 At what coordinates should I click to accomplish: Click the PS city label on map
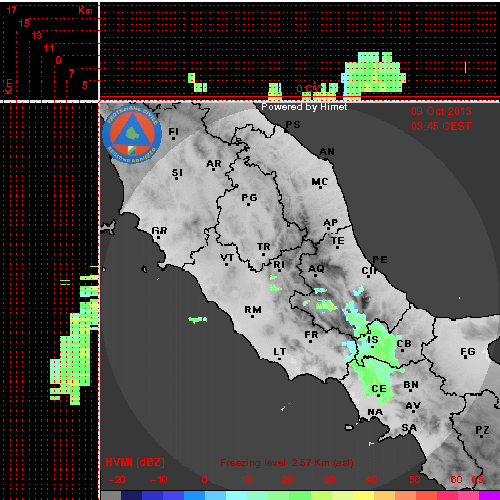point(293,125)
